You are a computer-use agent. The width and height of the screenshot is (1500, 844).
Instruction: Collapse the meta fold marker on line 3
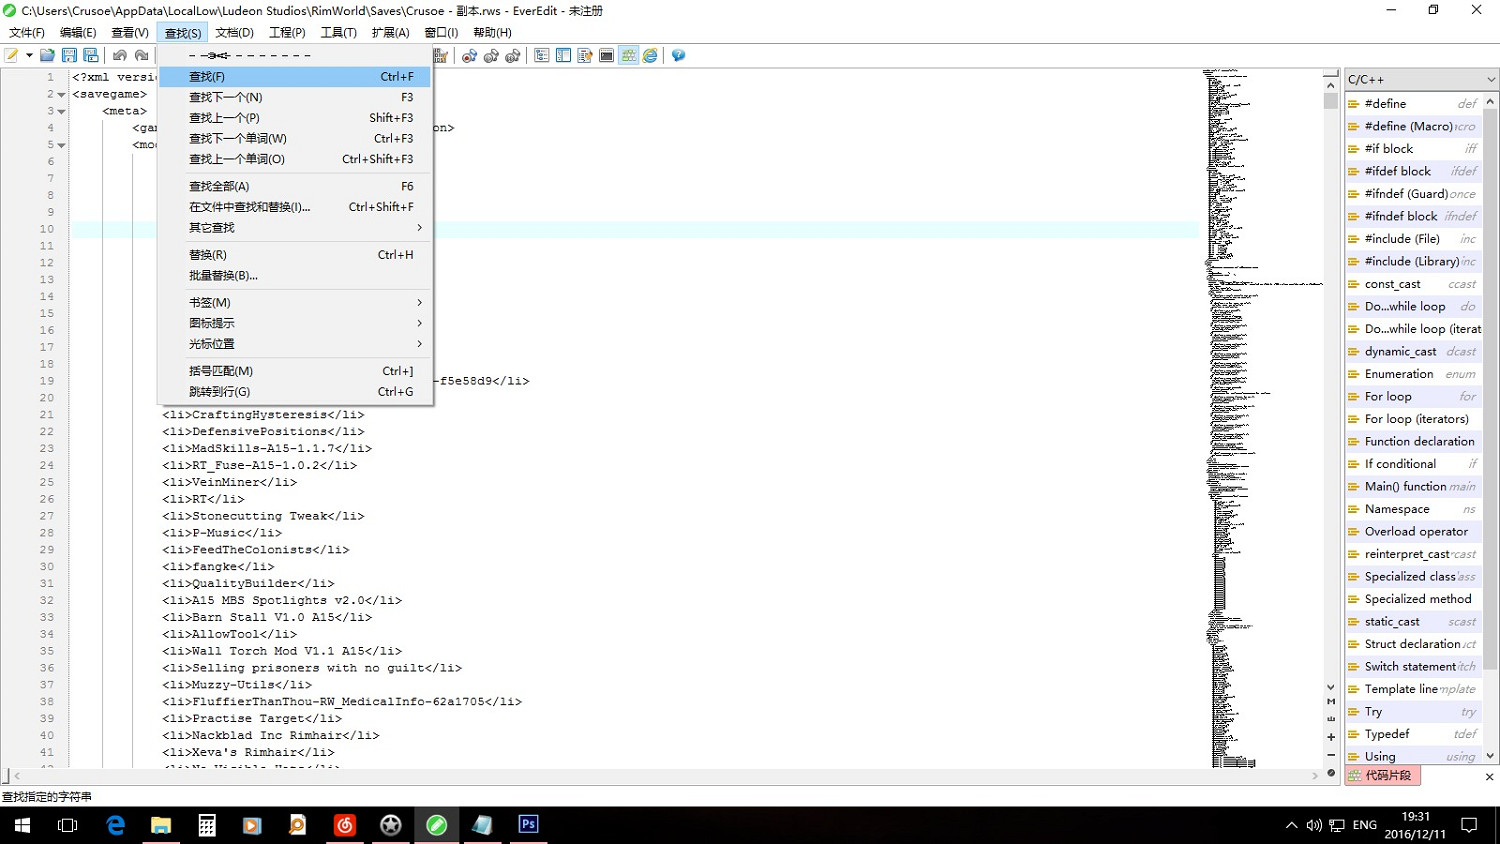pyautogui.click(x=61, y=112)
